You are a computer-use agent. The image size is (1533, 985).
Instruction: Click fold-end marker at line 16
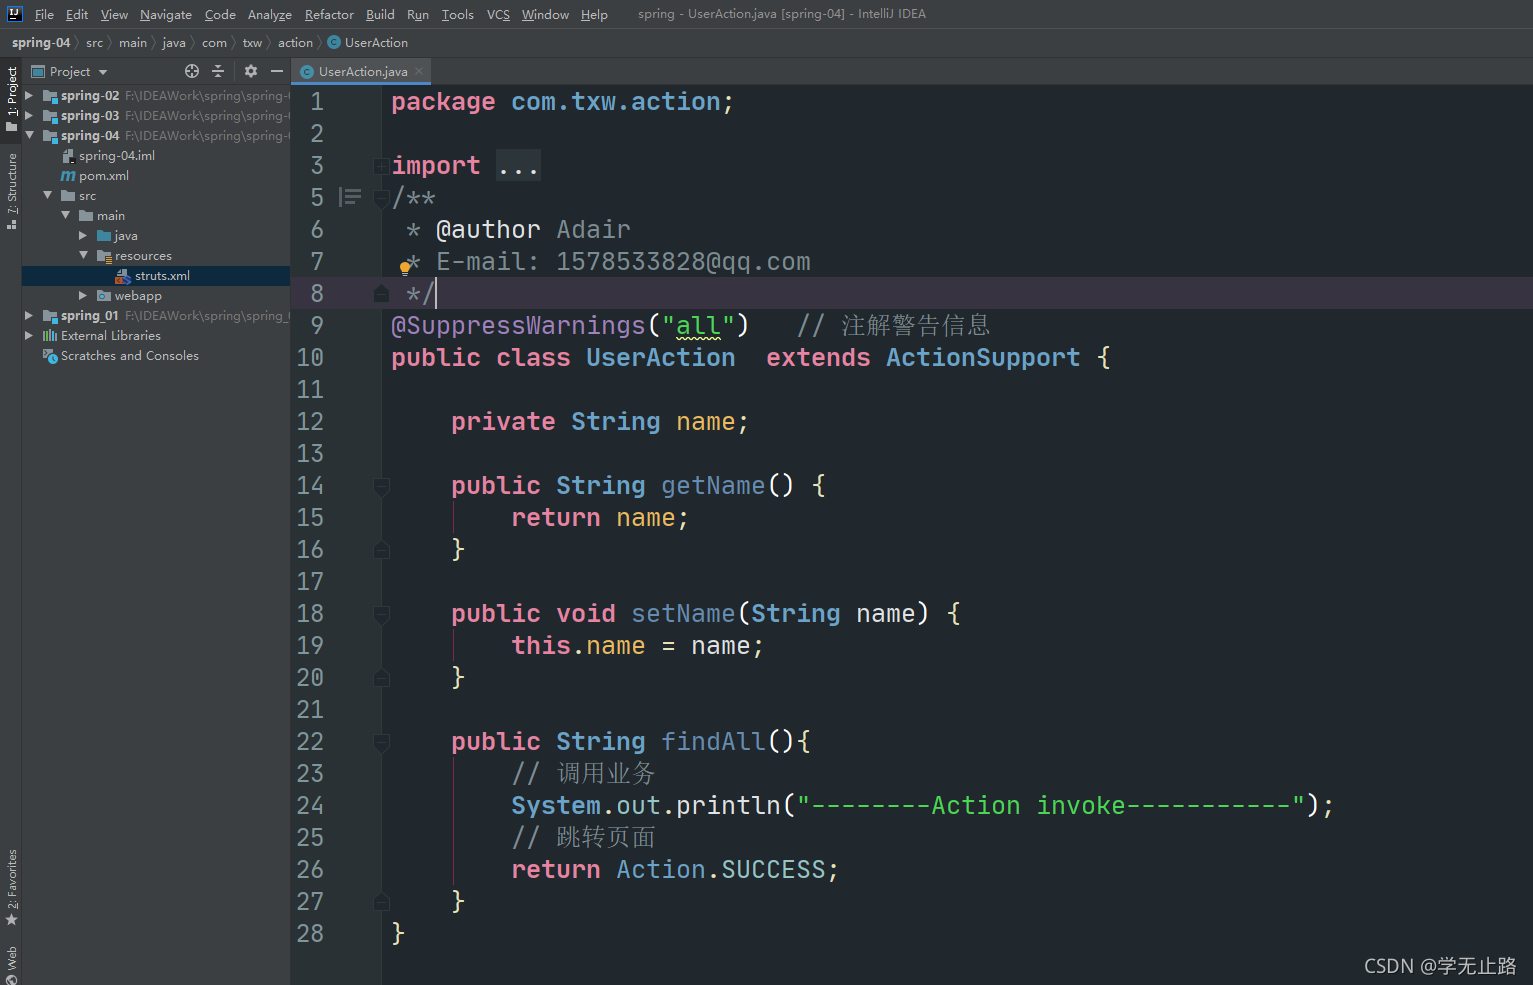click(x=381, y=550)
